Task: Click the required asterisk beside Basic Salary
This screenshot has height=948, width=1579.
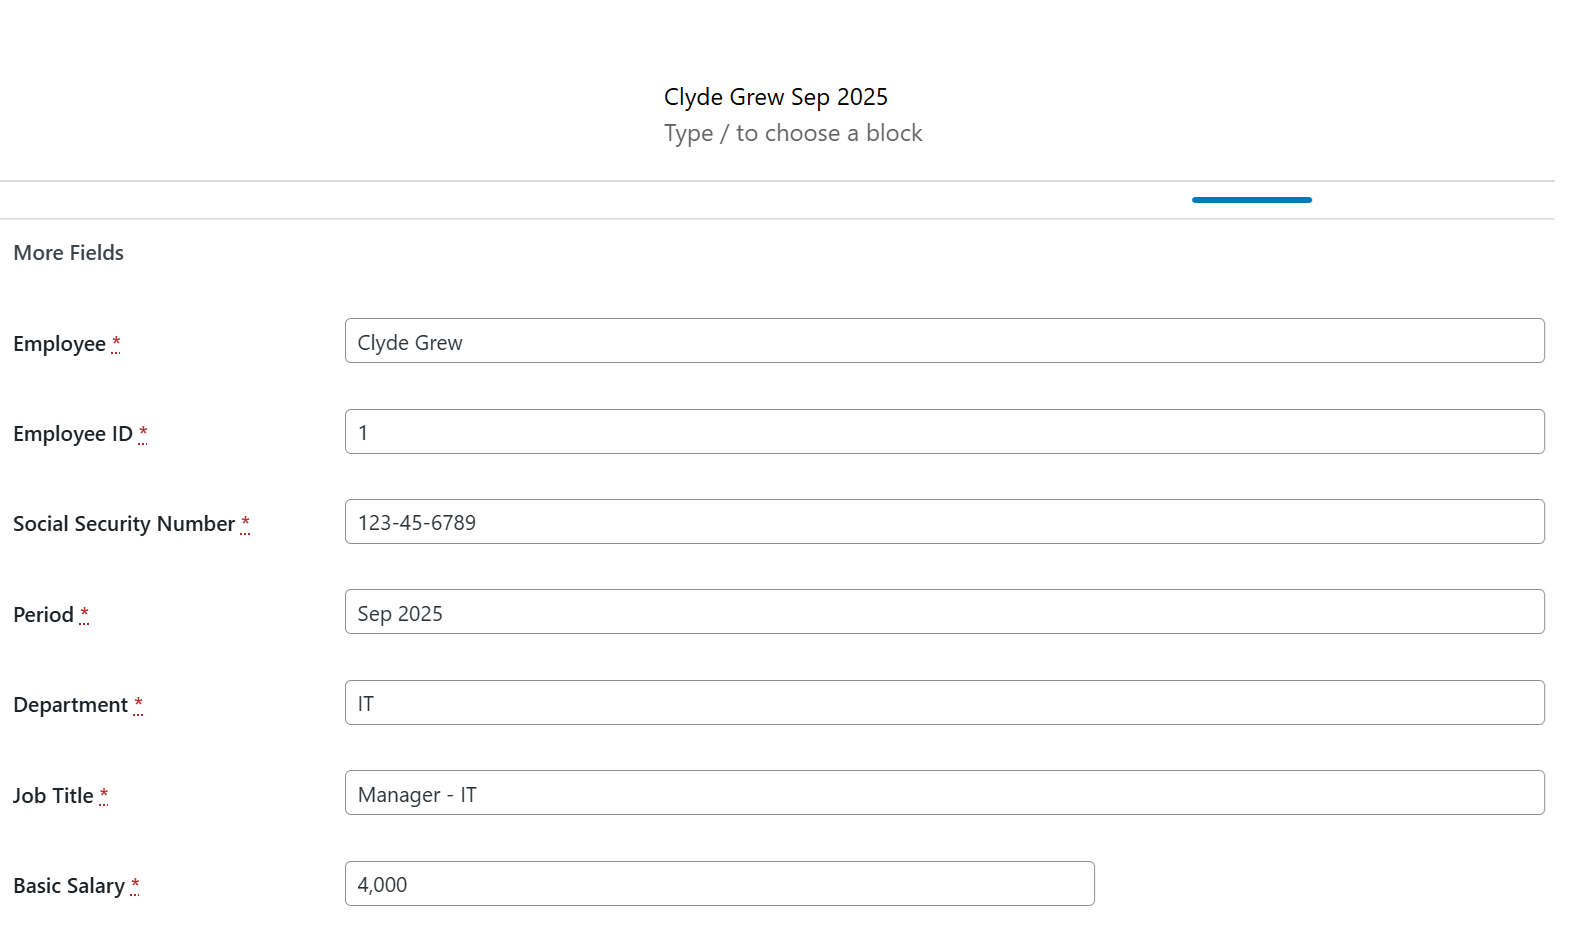Action: pos(135,885)
